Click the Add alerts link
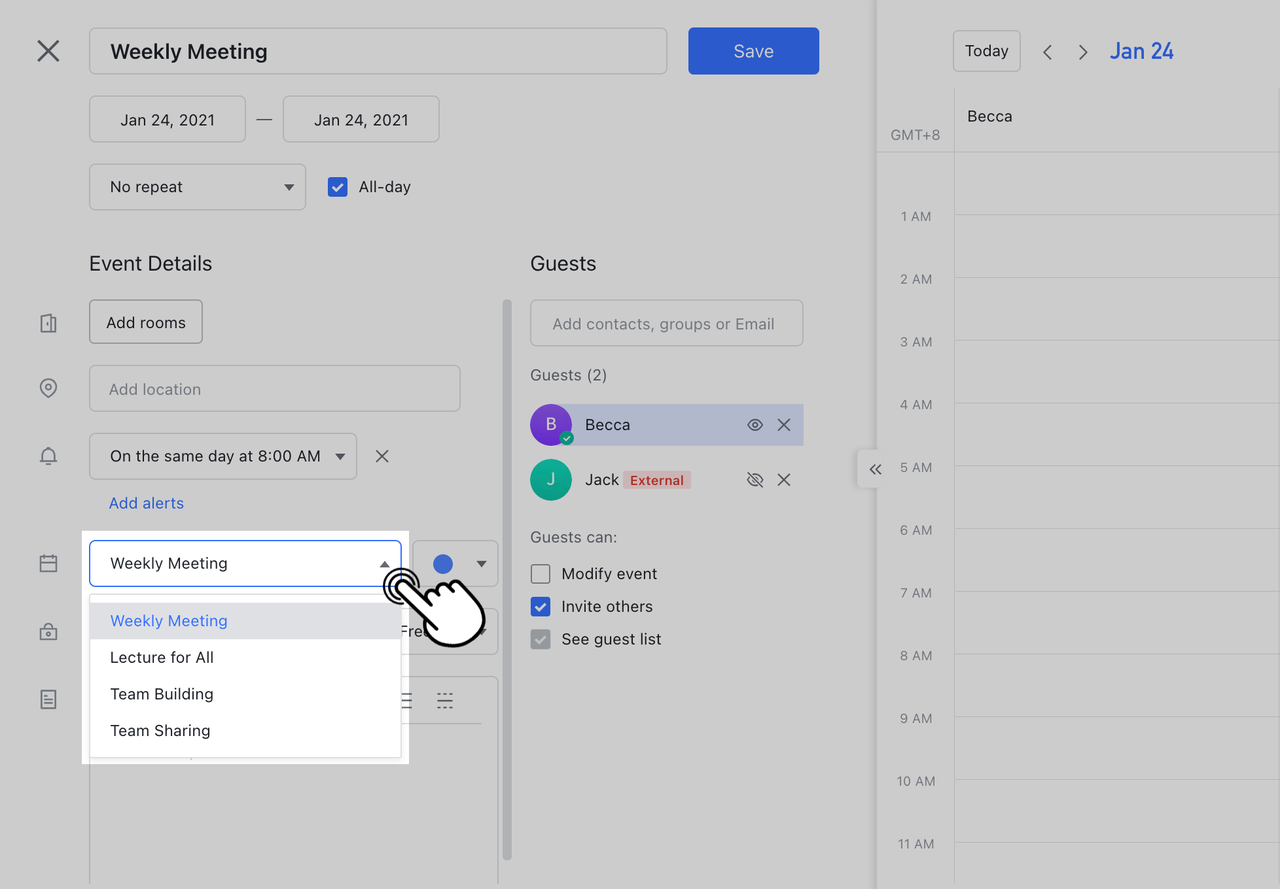Image resolution: width=1280 pixels, height=889 pixels. click(x=146, y=503)
